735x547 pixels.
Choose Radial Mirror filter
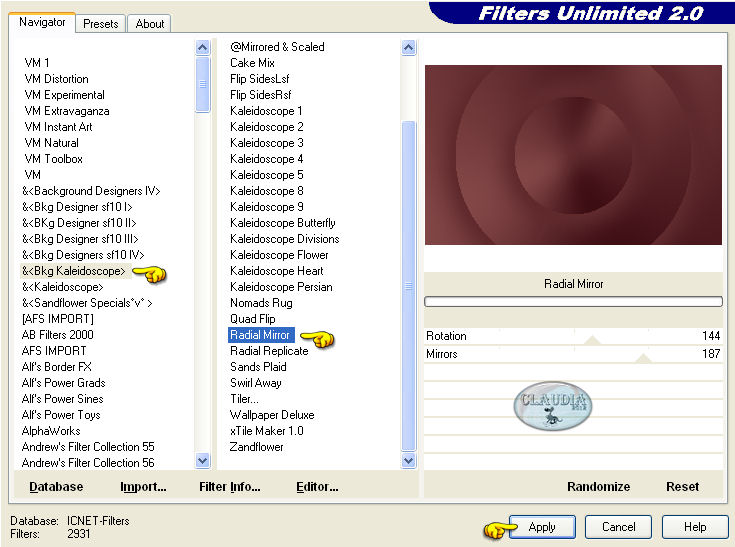[261, 335]
